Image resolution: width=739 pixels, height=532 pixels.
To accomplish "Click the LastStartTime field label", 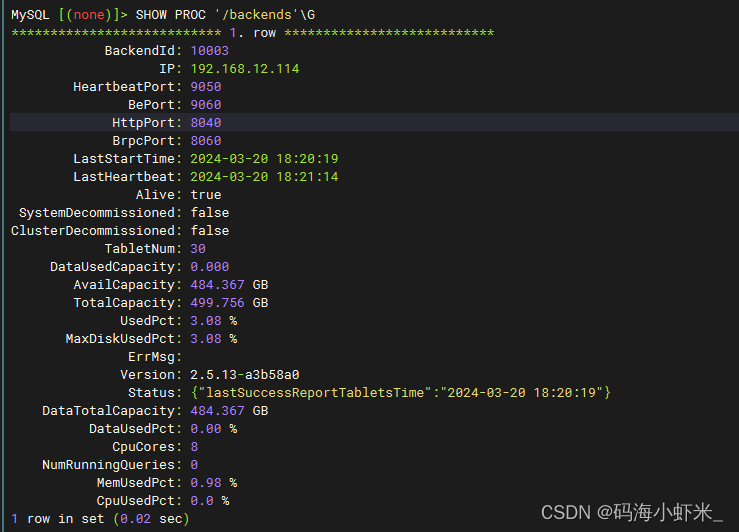I will pos(127,159).
